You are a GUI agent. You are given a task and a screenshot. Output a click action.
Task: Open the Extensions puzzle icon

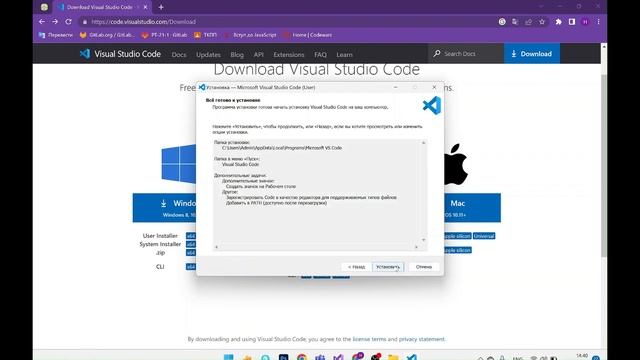tap(558, 22)
